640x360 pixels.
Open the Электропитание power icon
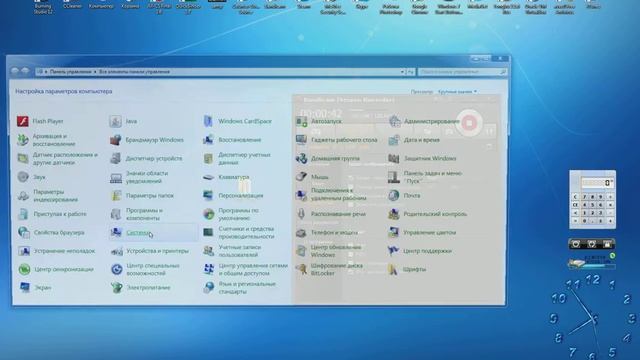coord(117,287)
